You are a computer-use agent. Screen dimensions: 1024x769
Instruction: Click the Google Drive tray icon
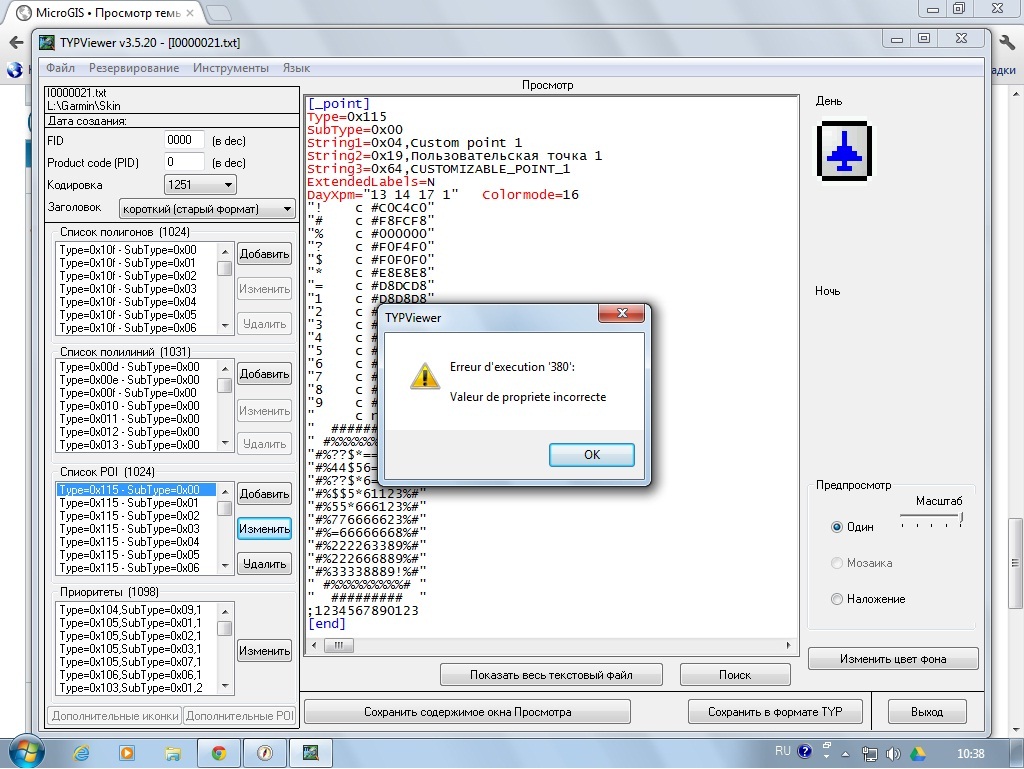coord(917,752)
